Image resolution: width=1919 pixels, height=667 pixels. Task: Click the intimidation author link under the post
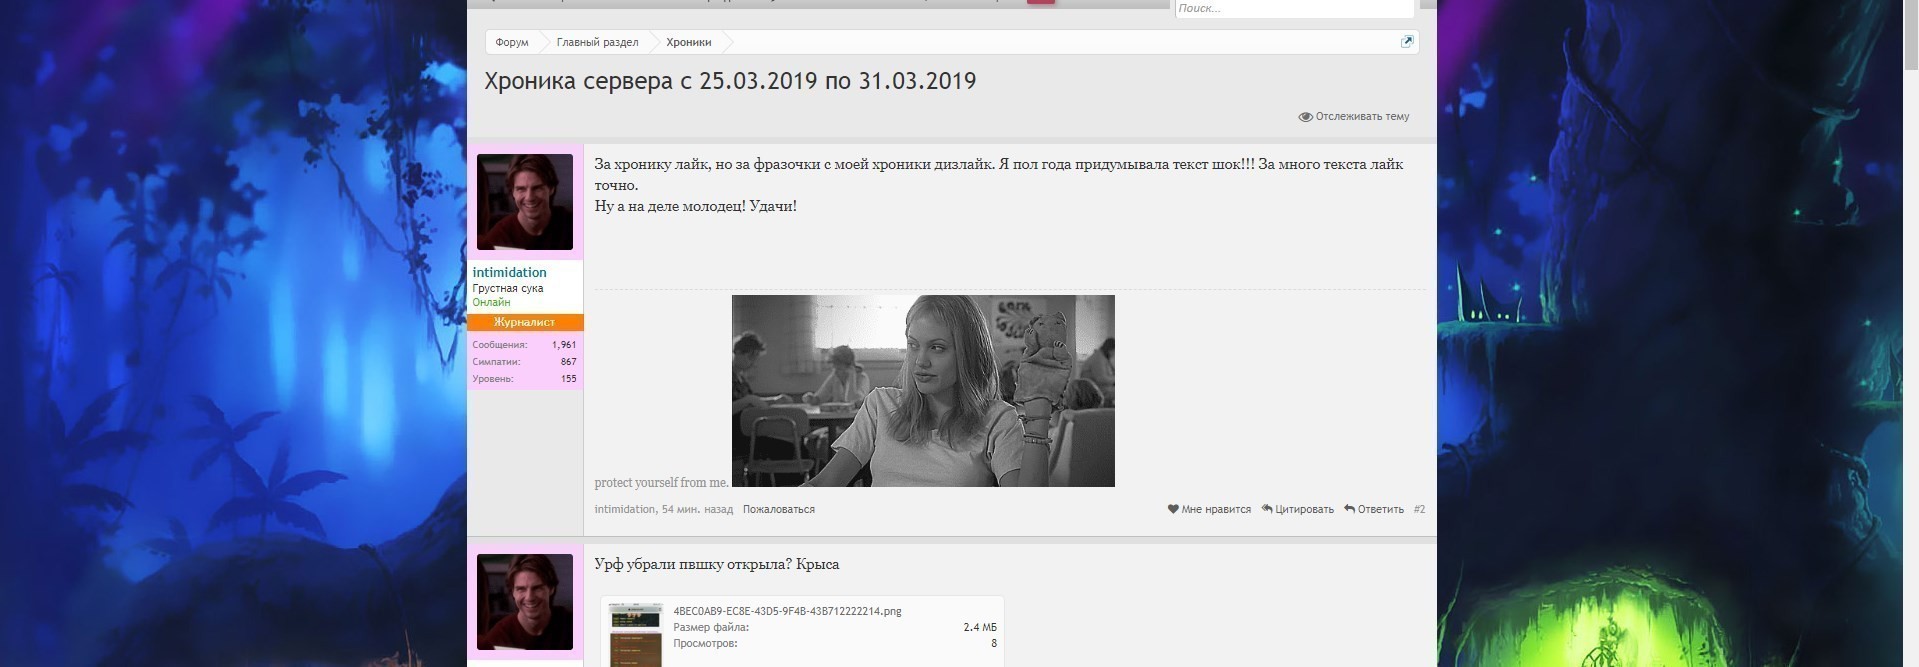(625, 509)
